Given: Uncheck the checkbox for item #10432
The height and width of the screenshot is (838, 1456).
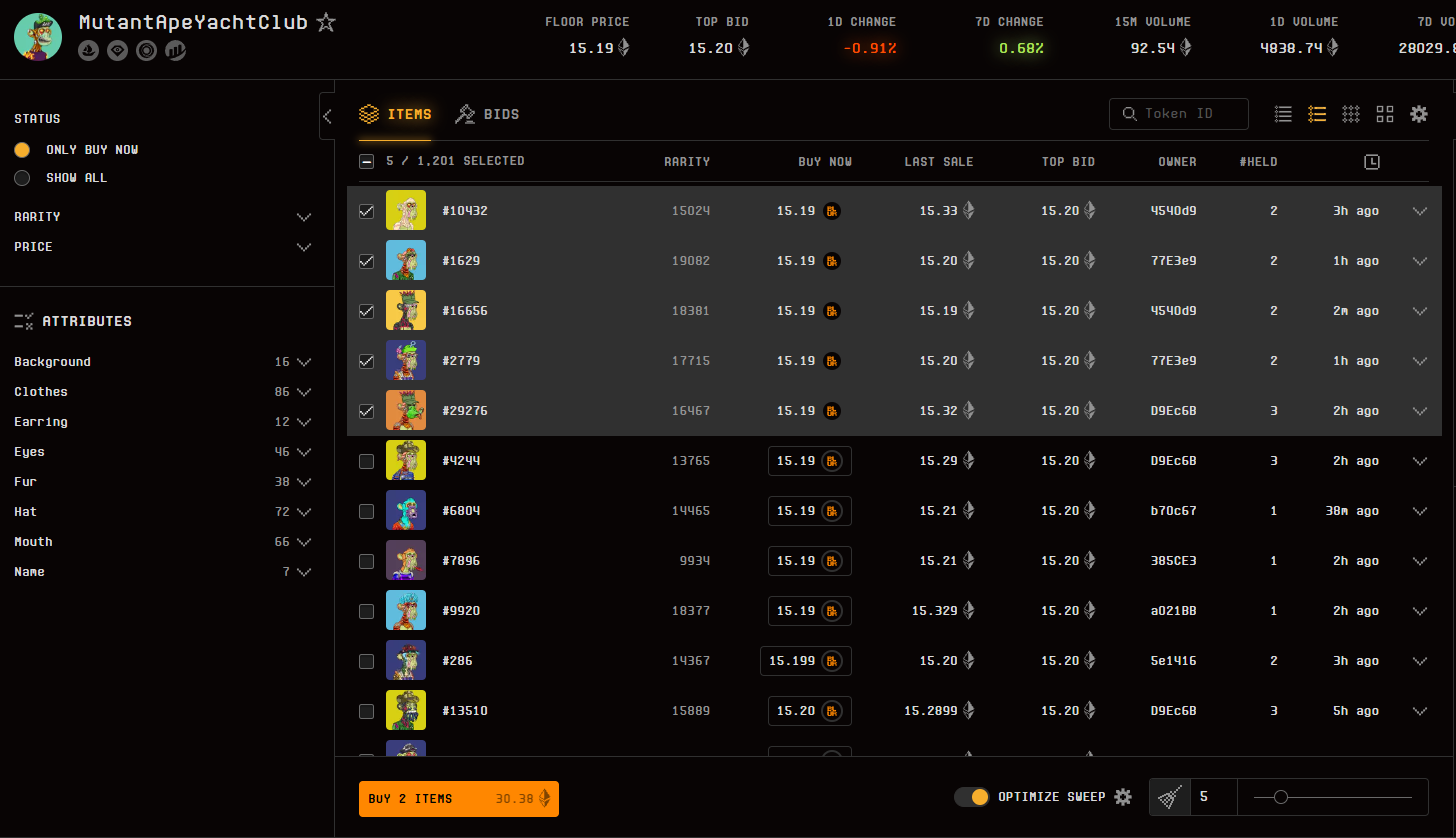Looking at the screenshot, I should 366,211.
